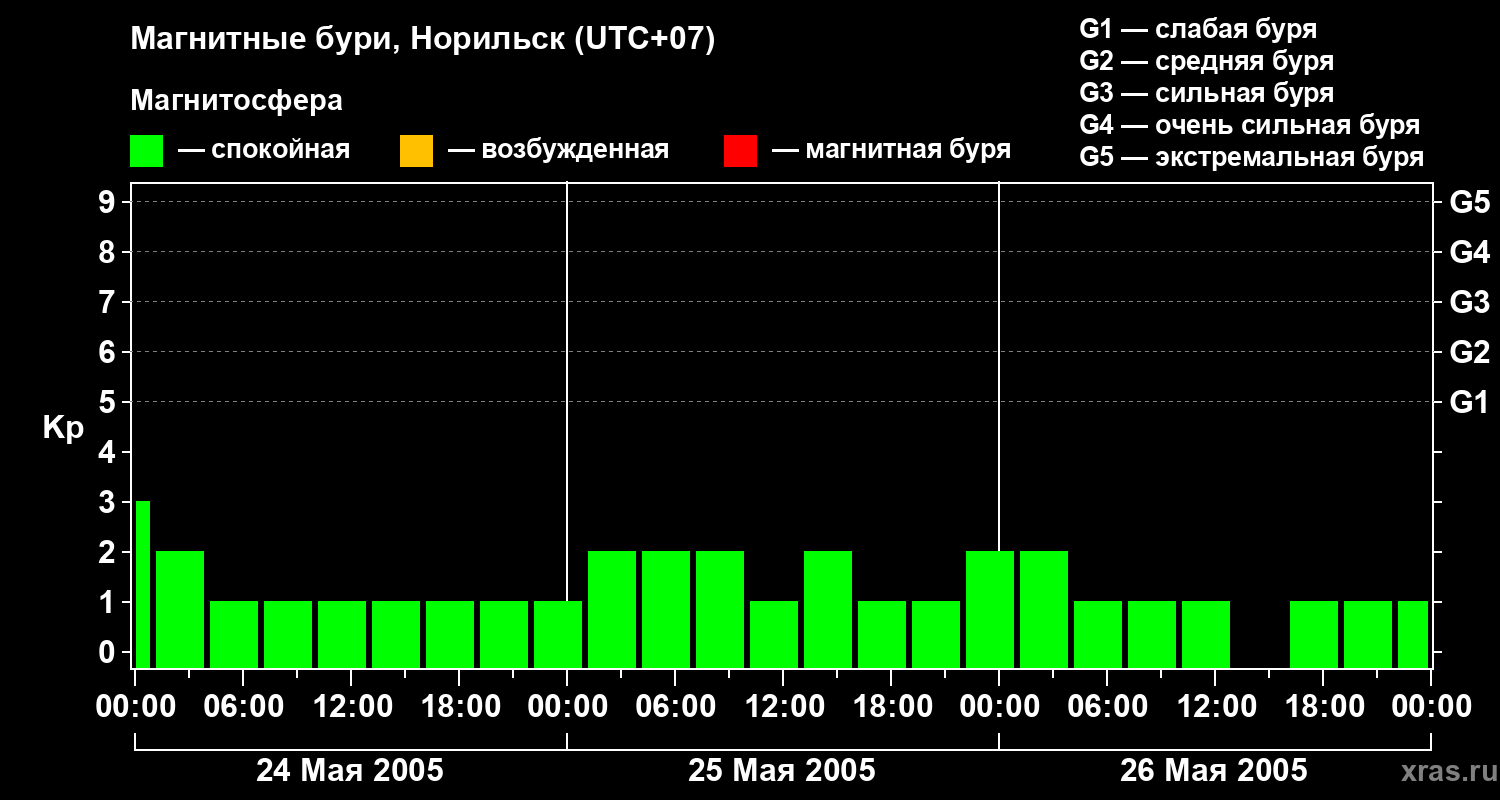Click the red 'магнитная буря' legend swatch

[740, 151]
